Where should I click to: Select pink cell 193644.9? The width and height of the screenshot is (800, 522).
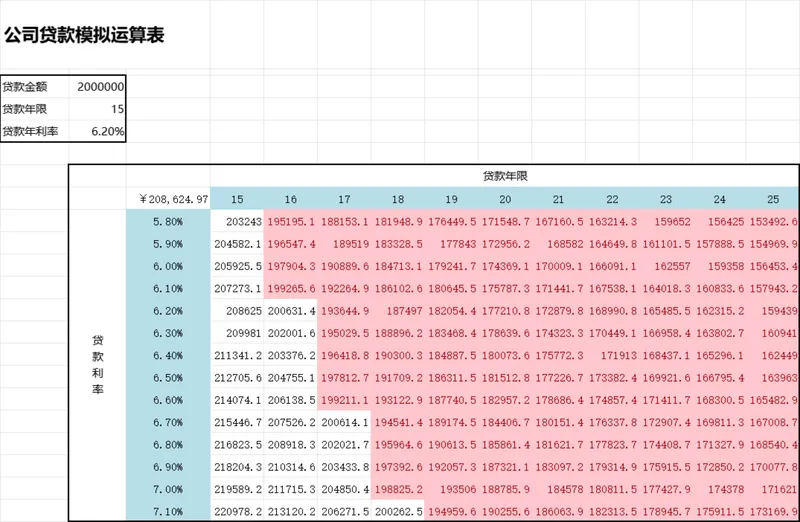point(344,311)
